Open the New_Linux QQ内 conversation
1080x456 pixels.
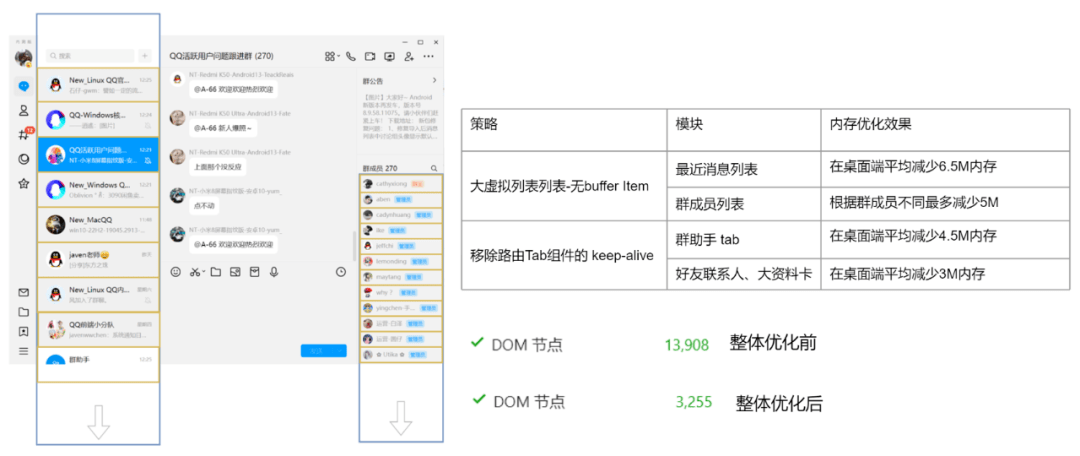98,295
